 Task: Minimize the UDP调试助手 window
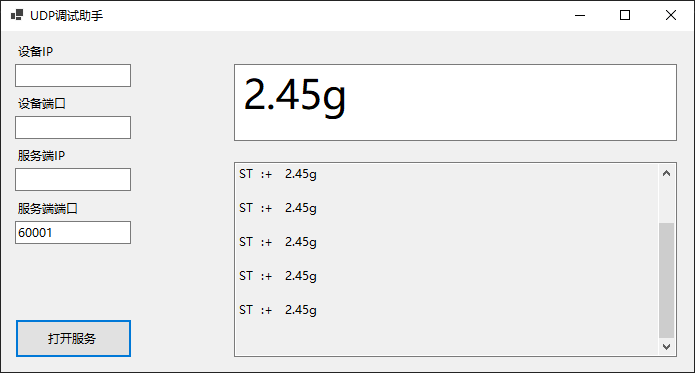(x=580, y=16)
